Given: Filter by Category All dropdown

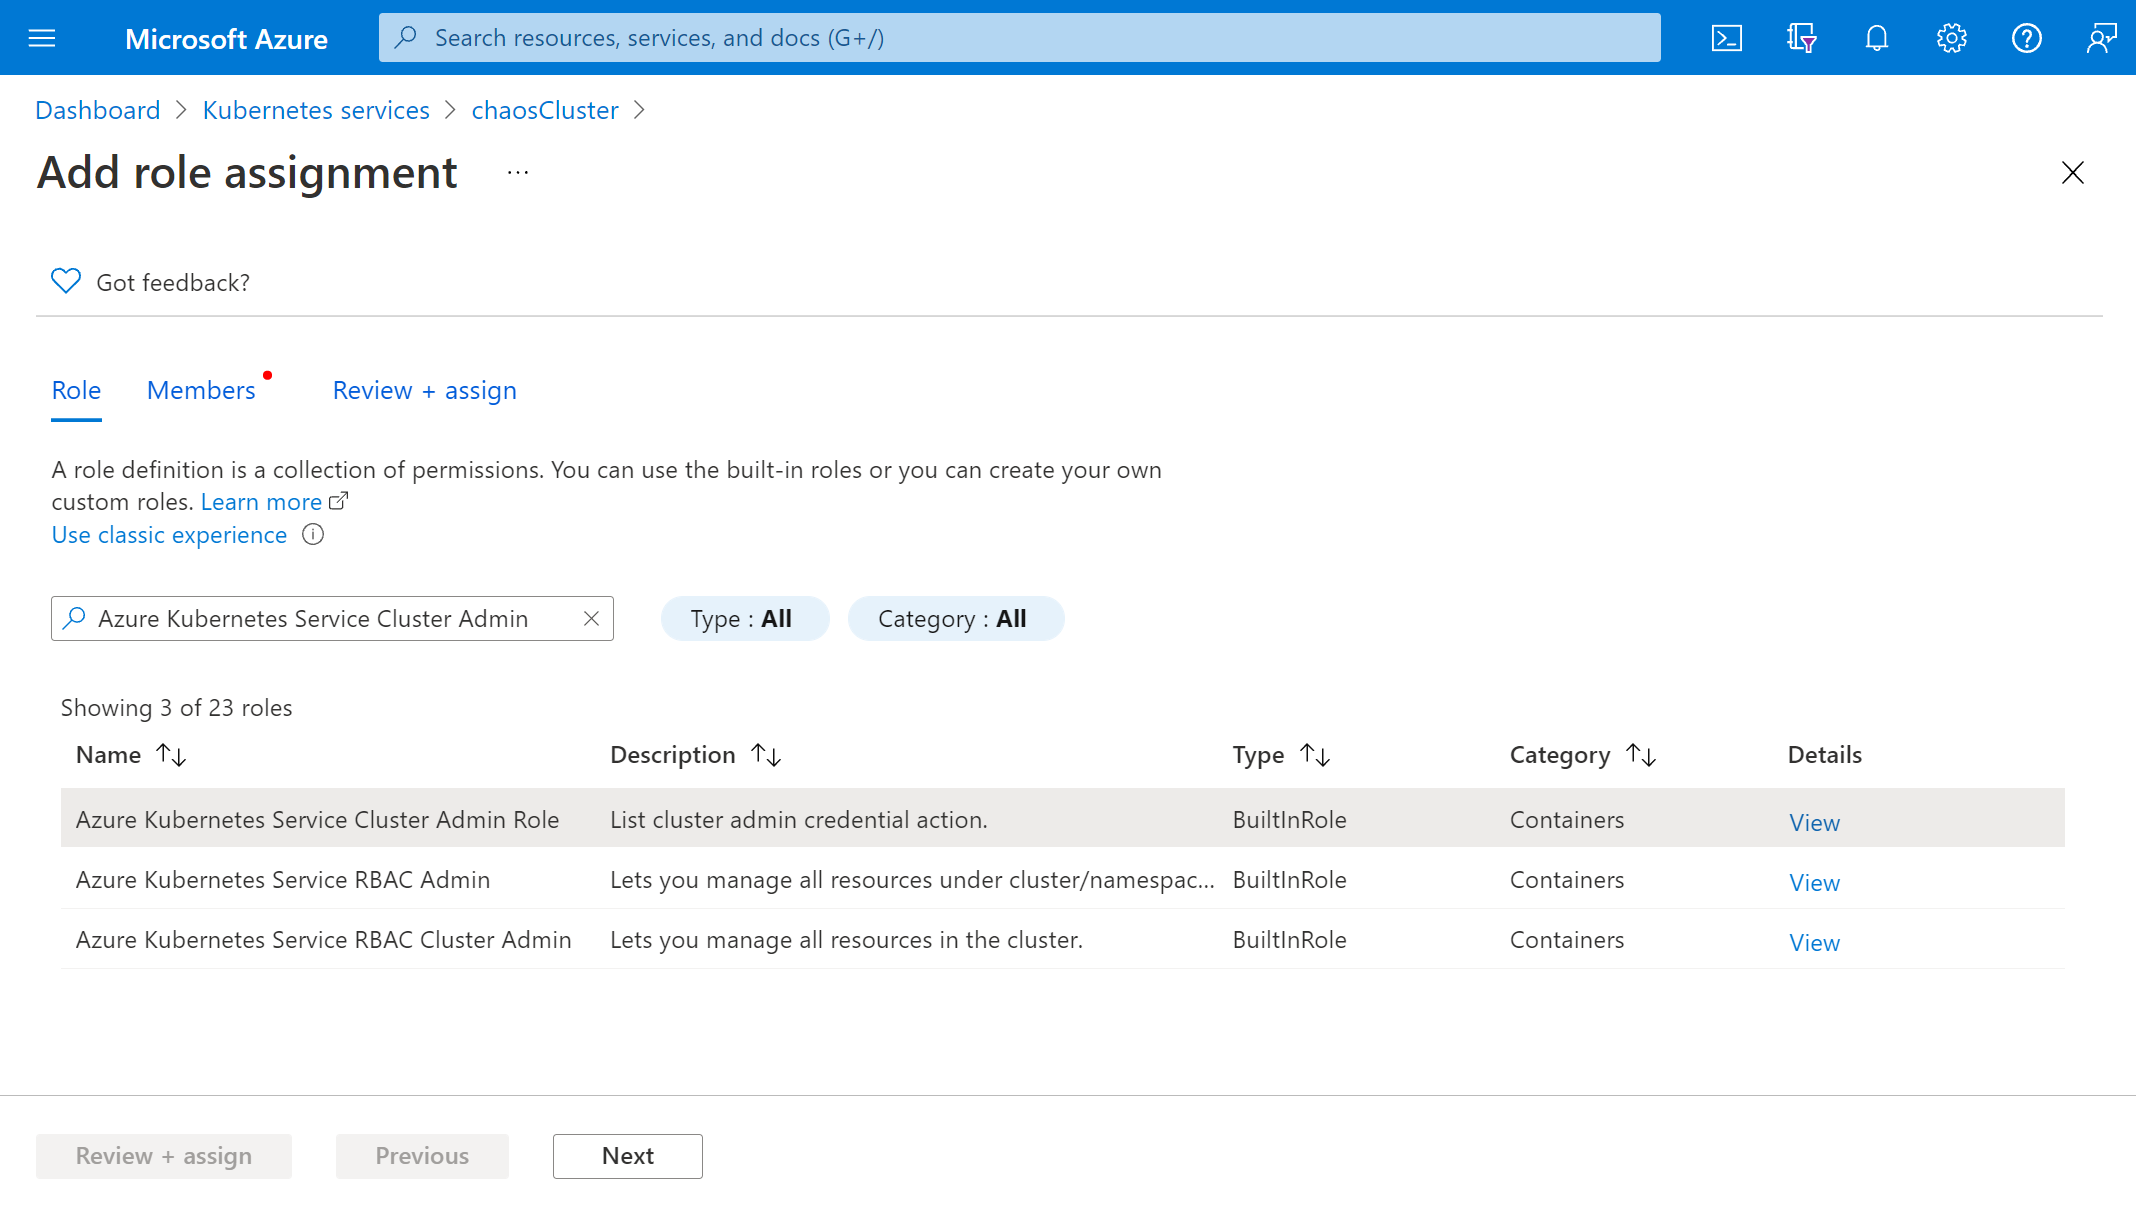Looking at the screenshot, I should tap(952, 618).
